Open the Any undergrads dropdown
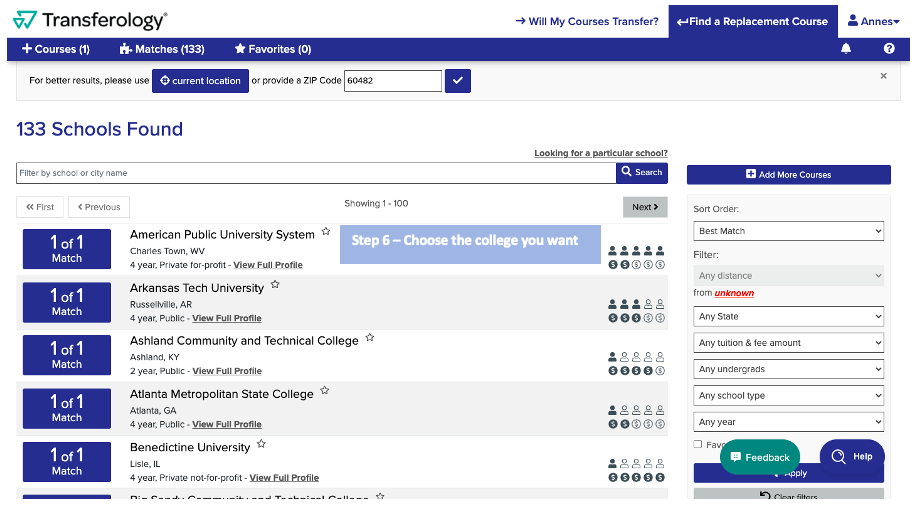The width and height of the screenshot is (919, 509). pos(788,369)
